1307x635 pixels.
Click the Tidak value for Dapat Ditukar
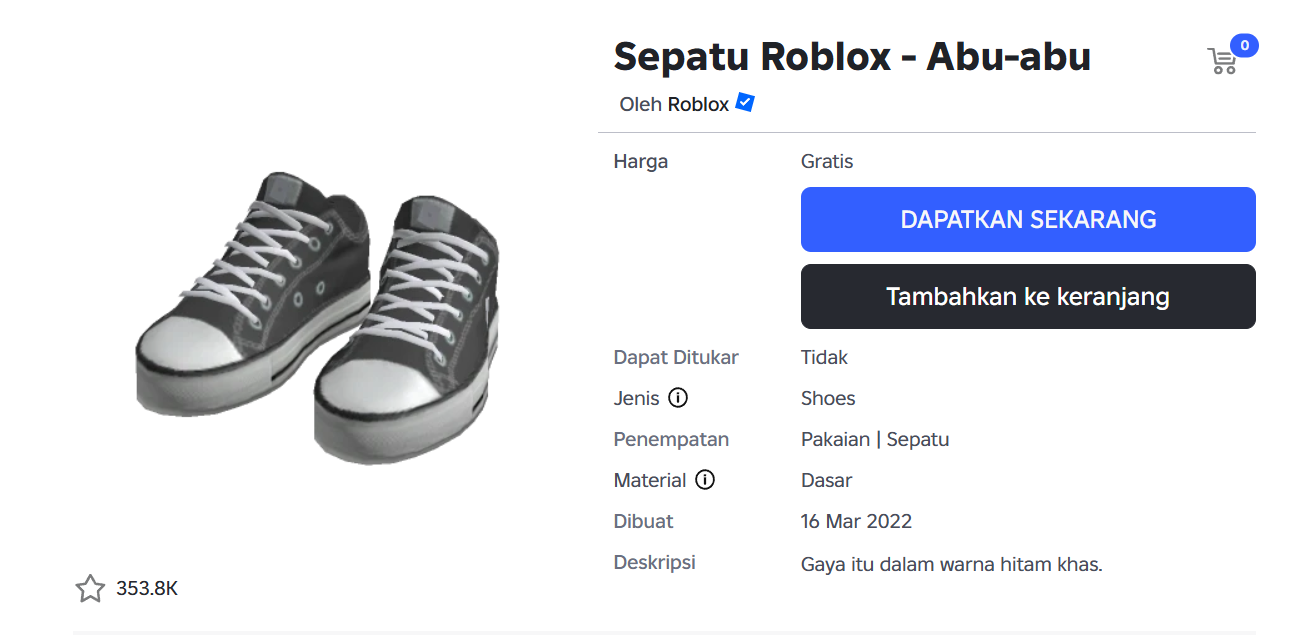pos(823,357)
